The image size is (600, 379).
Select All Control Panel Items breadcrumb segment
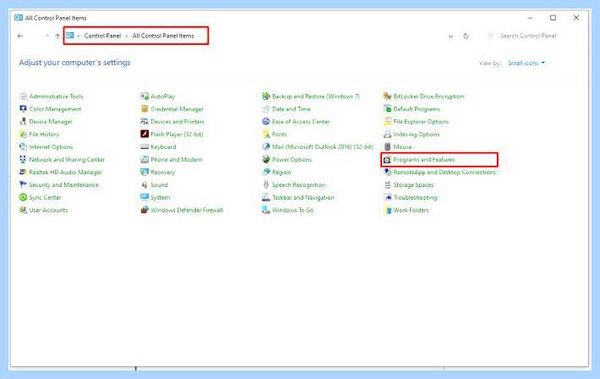click(163, 36)
